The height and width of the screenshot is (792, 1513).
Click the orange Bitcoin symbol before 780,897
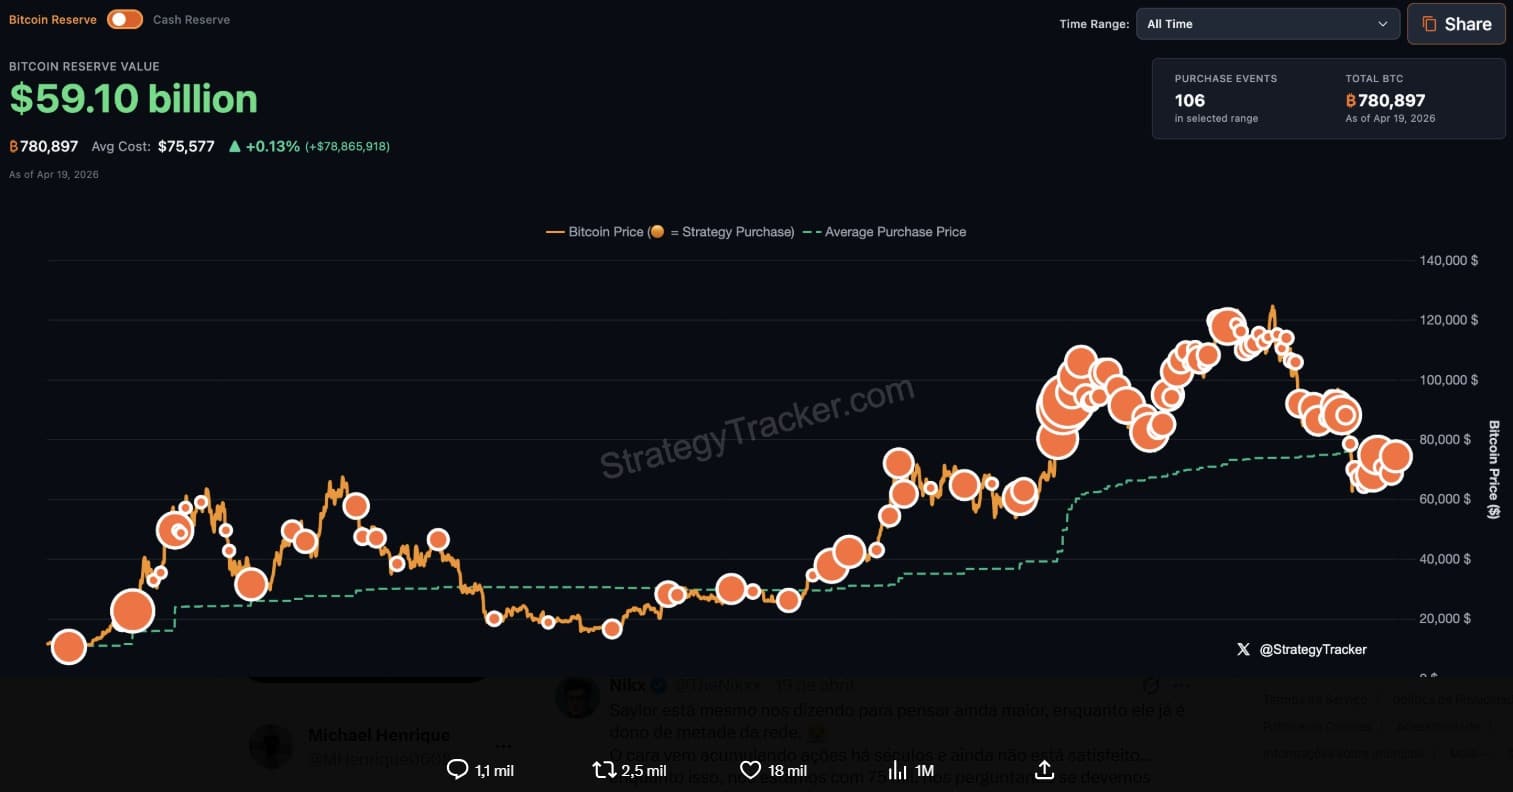coord(14,146)
